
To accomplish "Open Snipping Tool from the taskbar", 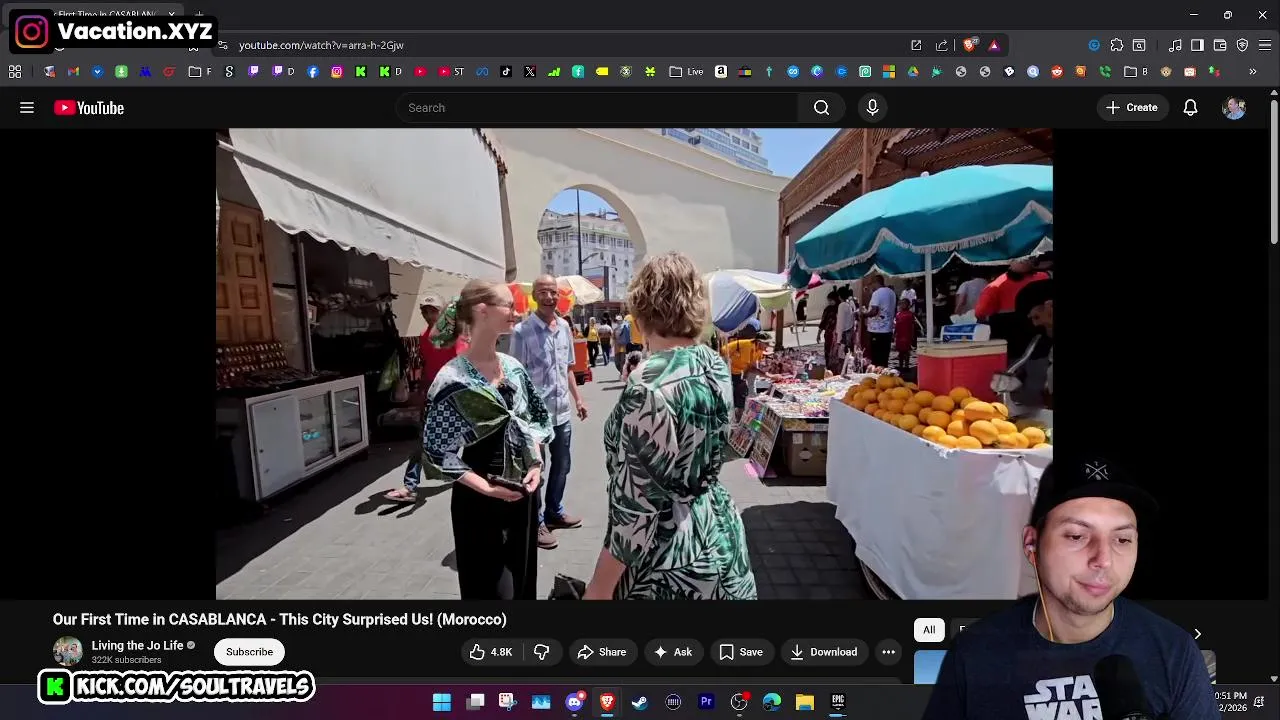I will tap(508, 702).
